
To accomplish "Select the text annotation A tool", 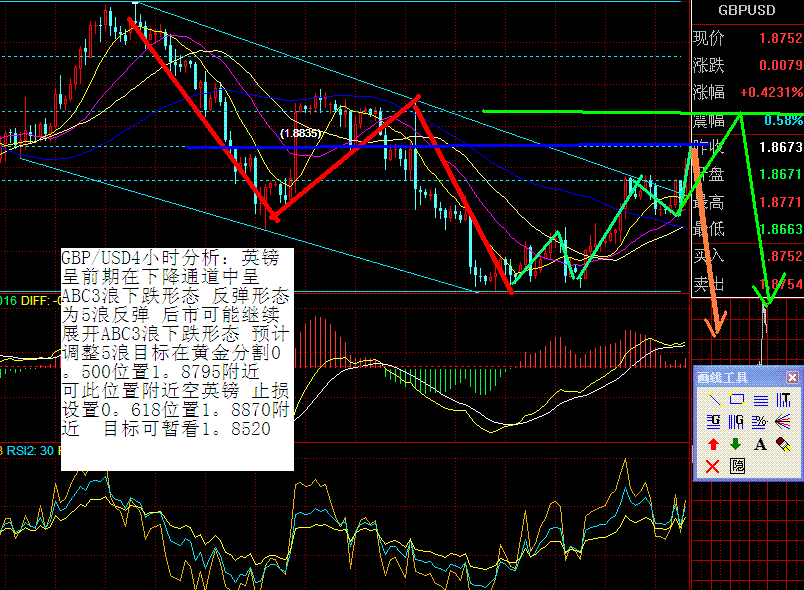I will (x=760, y=444).
